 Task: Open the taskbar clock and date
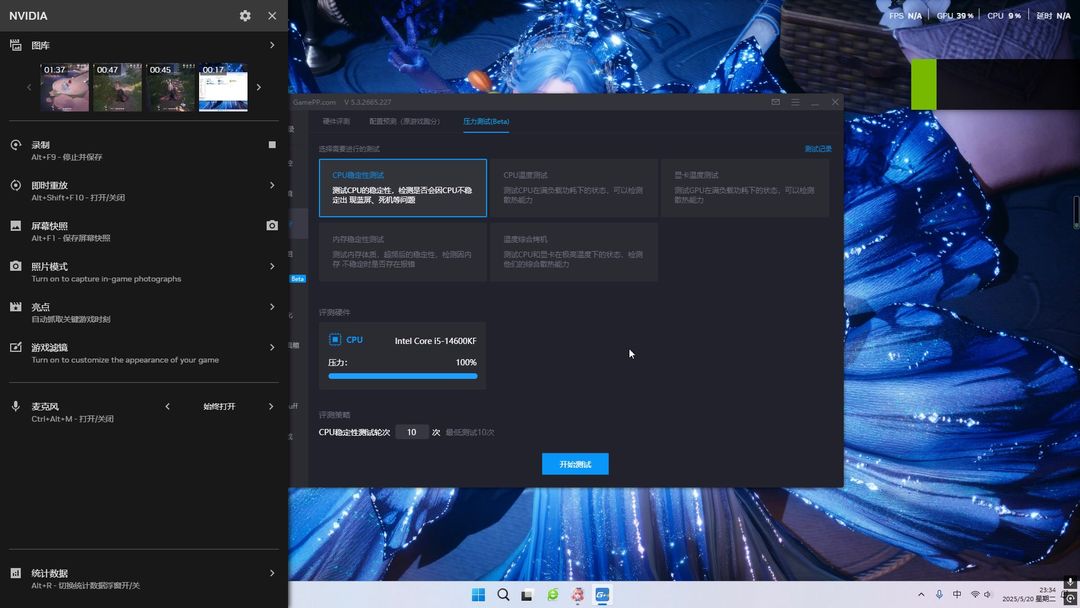(x=1029, y=594)
